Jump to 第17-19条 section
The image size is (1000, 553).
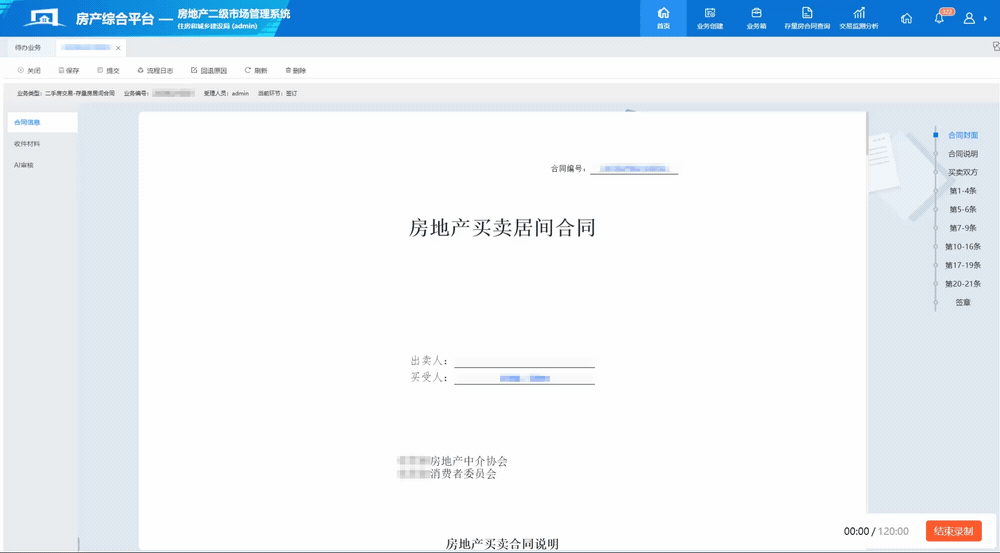tap(962, 265)
